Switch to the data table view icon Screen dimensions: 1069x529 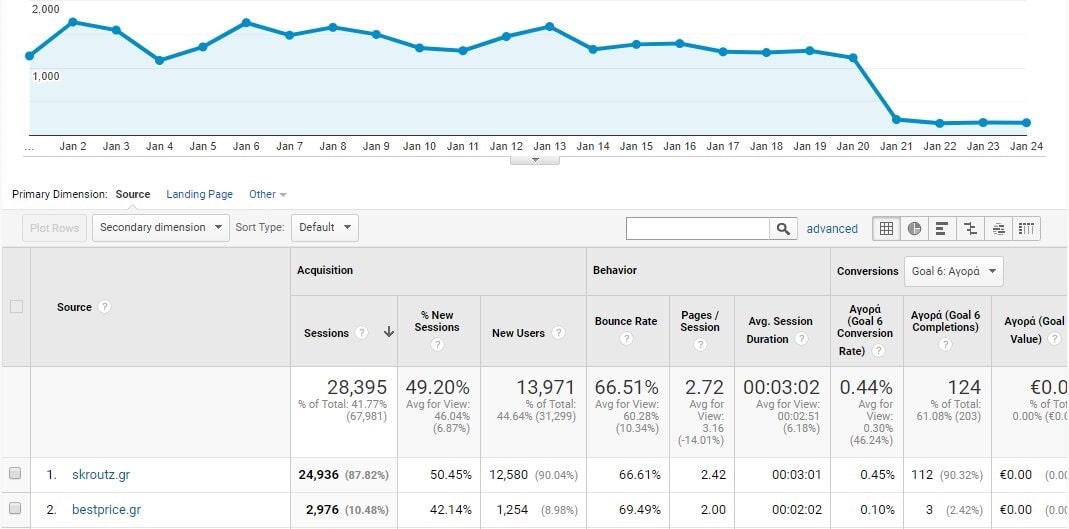click(886, 228)
